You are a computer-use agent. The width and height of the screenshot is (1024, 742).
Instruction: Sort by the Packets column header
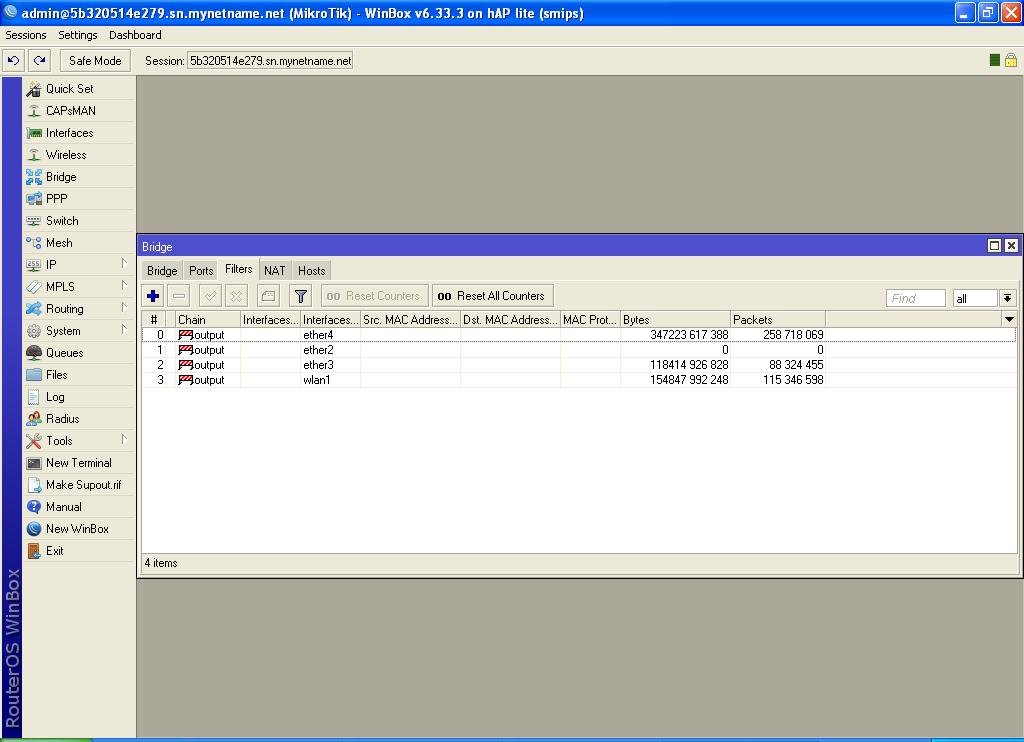[778, 319]
